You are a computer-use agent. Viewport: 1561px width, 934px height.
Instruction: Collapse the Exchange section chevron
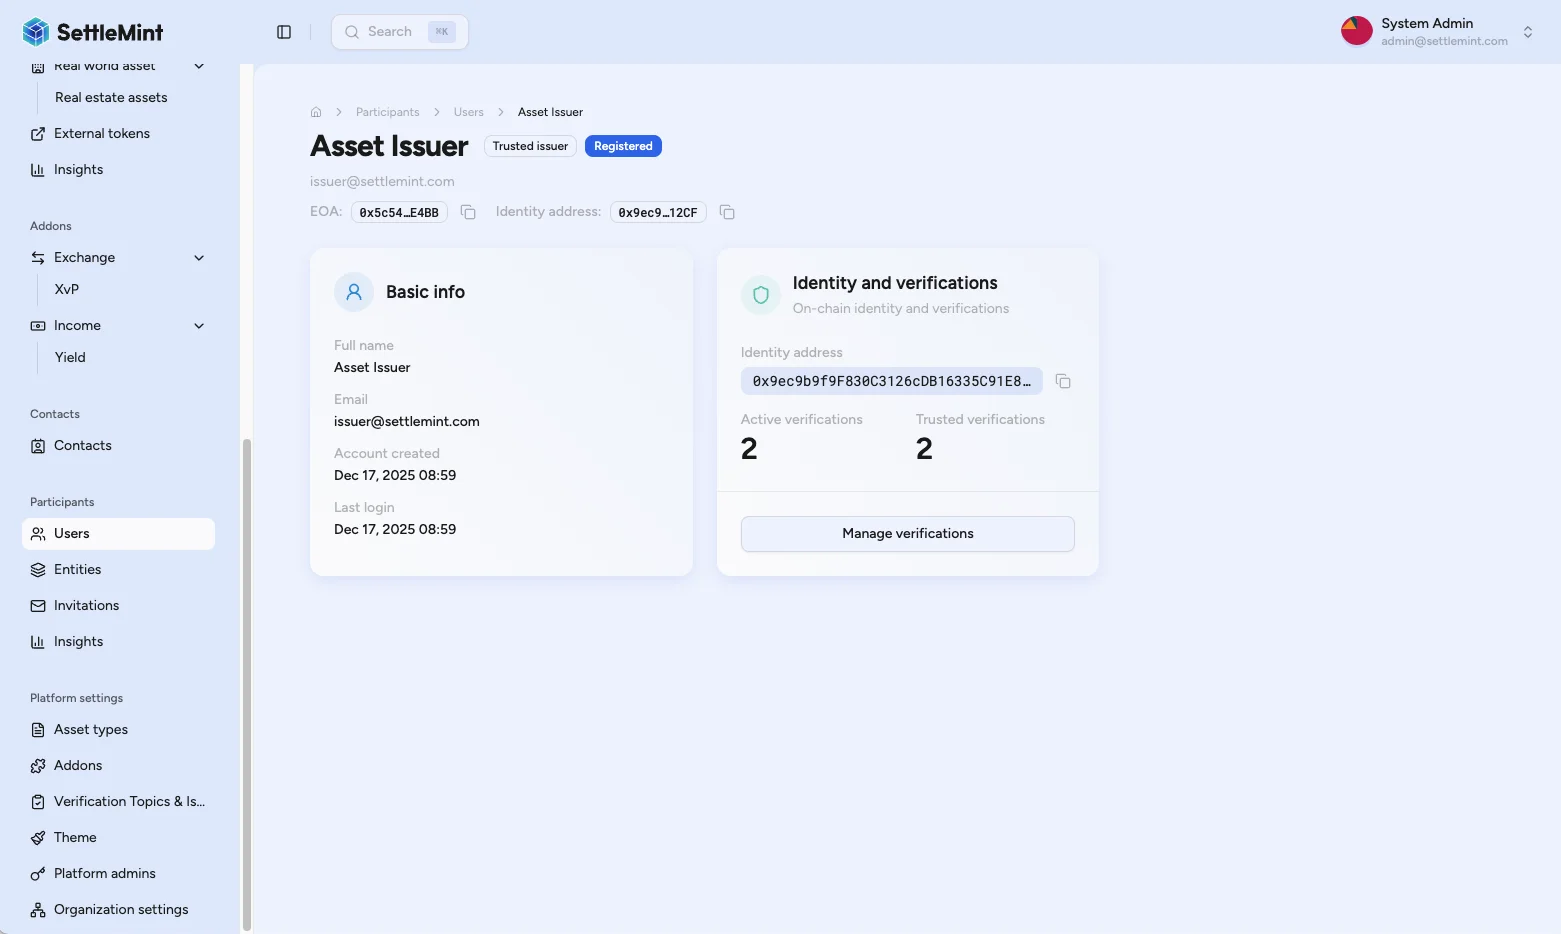[x=199, y=258]
